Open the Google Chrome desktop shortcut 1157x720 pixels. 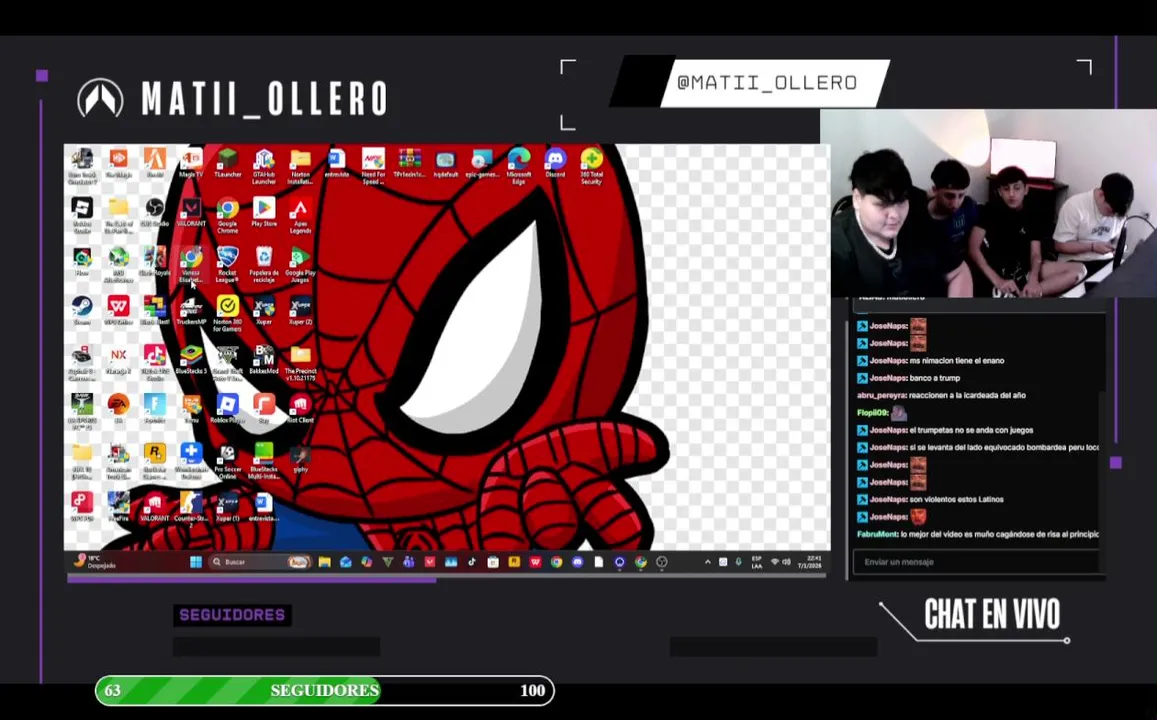227,215
